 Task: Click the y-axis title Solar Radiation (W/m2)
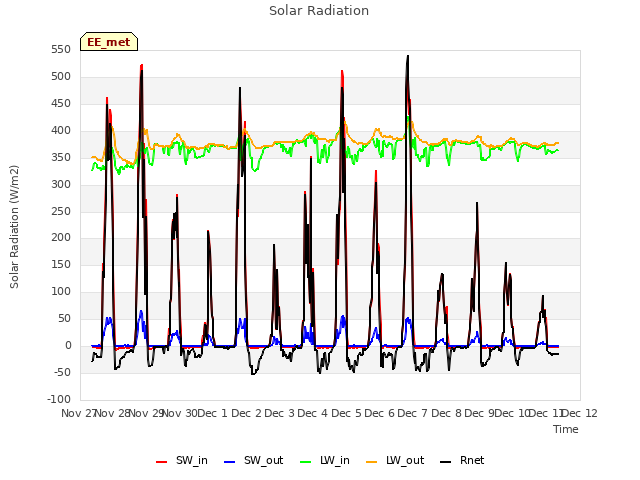pos(14,227)
